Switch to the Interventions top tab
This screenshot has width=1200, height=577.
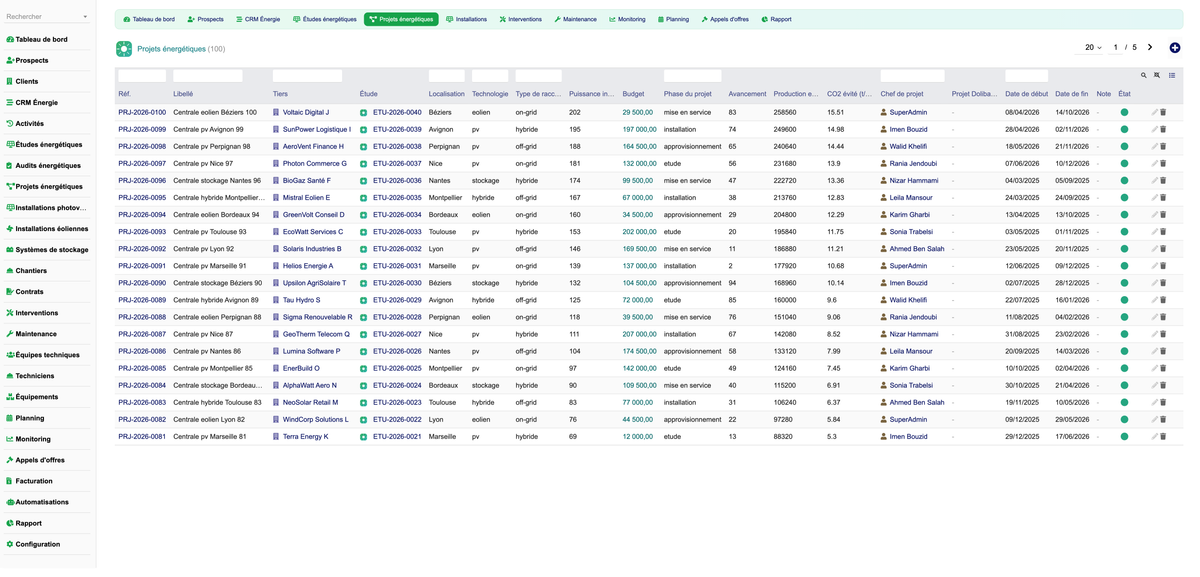point(521,19)
